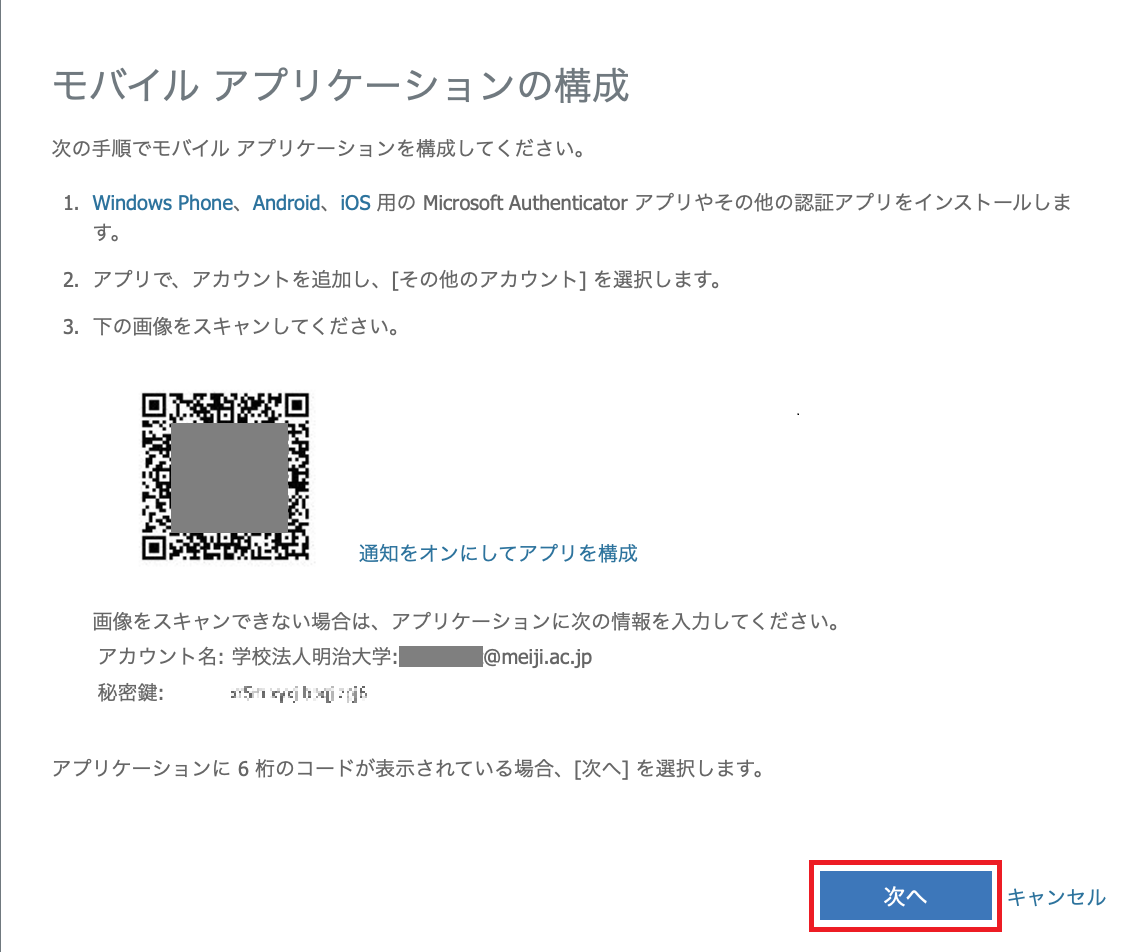This screenshot has width=1132, height=952.
Task: Click the Microsoft Authenticator text in step 1
Action: [525, 203]
